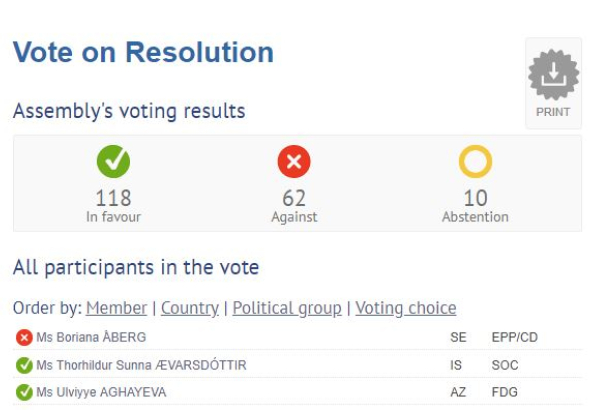Image resolution: width=590 pixels, height=410 pixels.
Task: Order participants by Member
Action: pyautogui.click(x=116, y=308)
